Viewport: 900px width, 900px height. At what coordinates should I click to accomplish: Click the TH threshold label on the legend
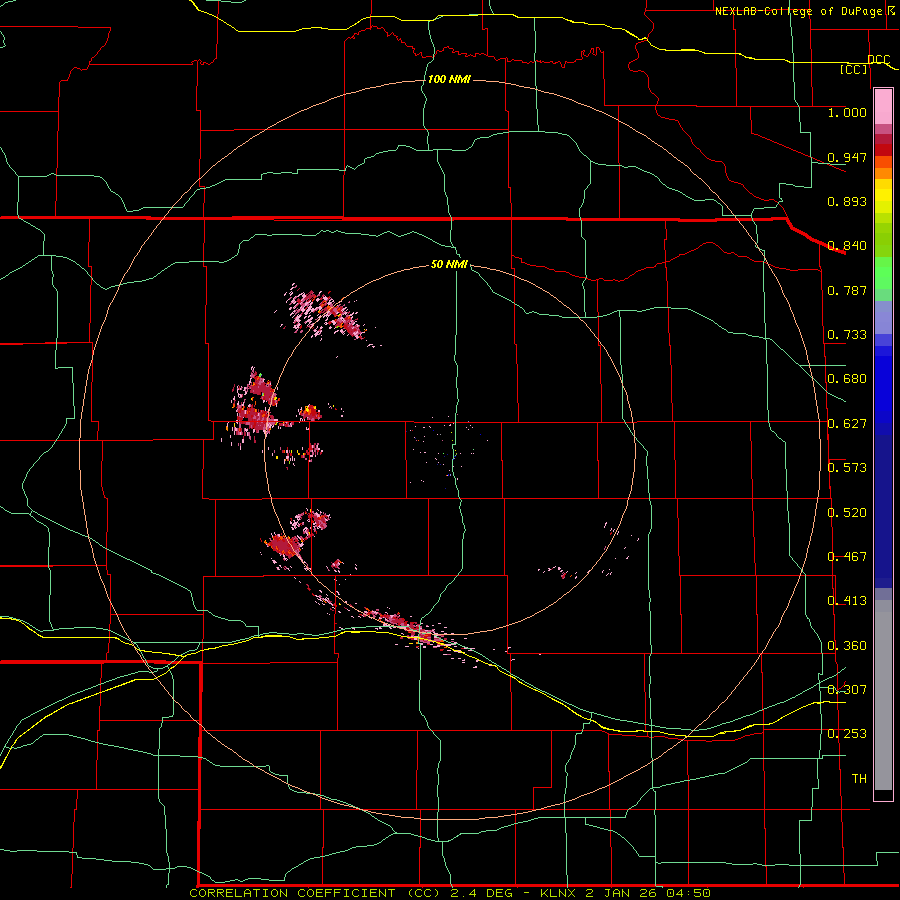coord(859,779)
